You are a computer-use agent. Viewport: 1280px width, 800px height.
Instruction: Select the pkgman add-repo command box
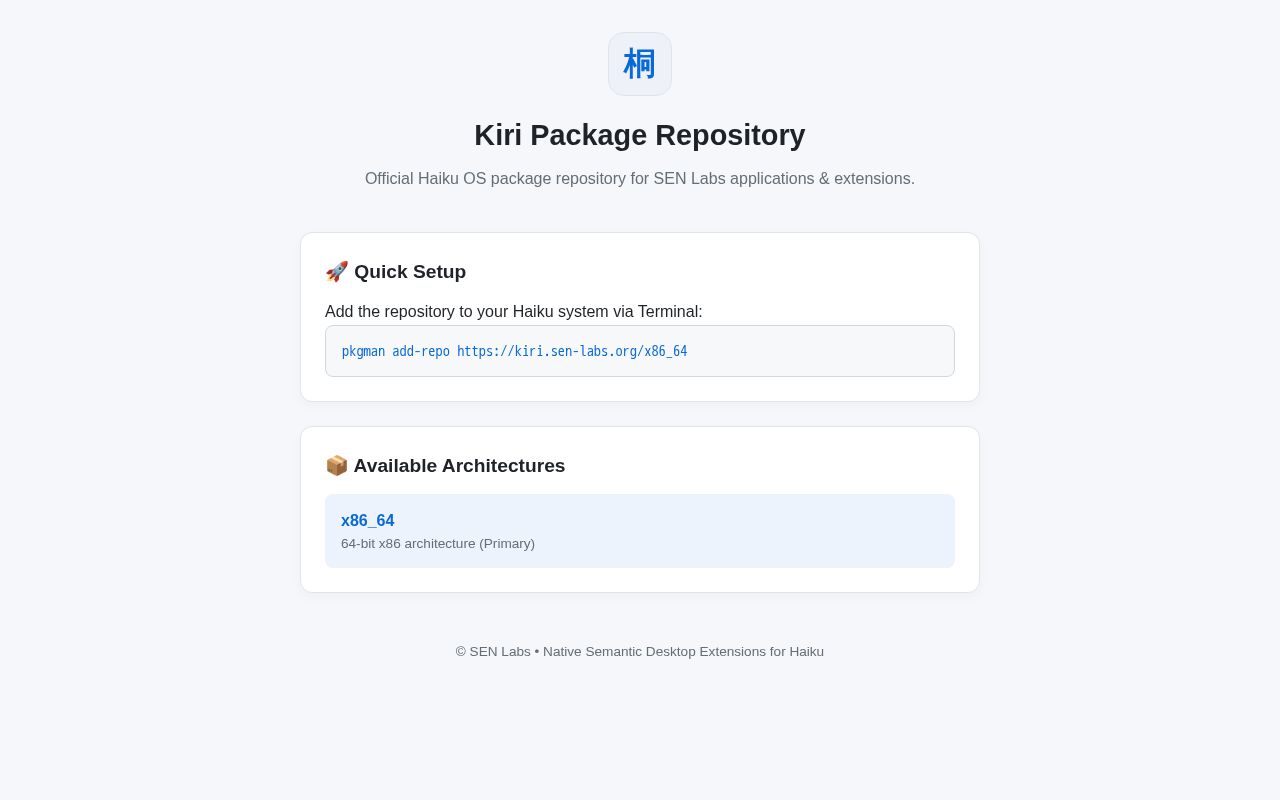coord(640,351)
